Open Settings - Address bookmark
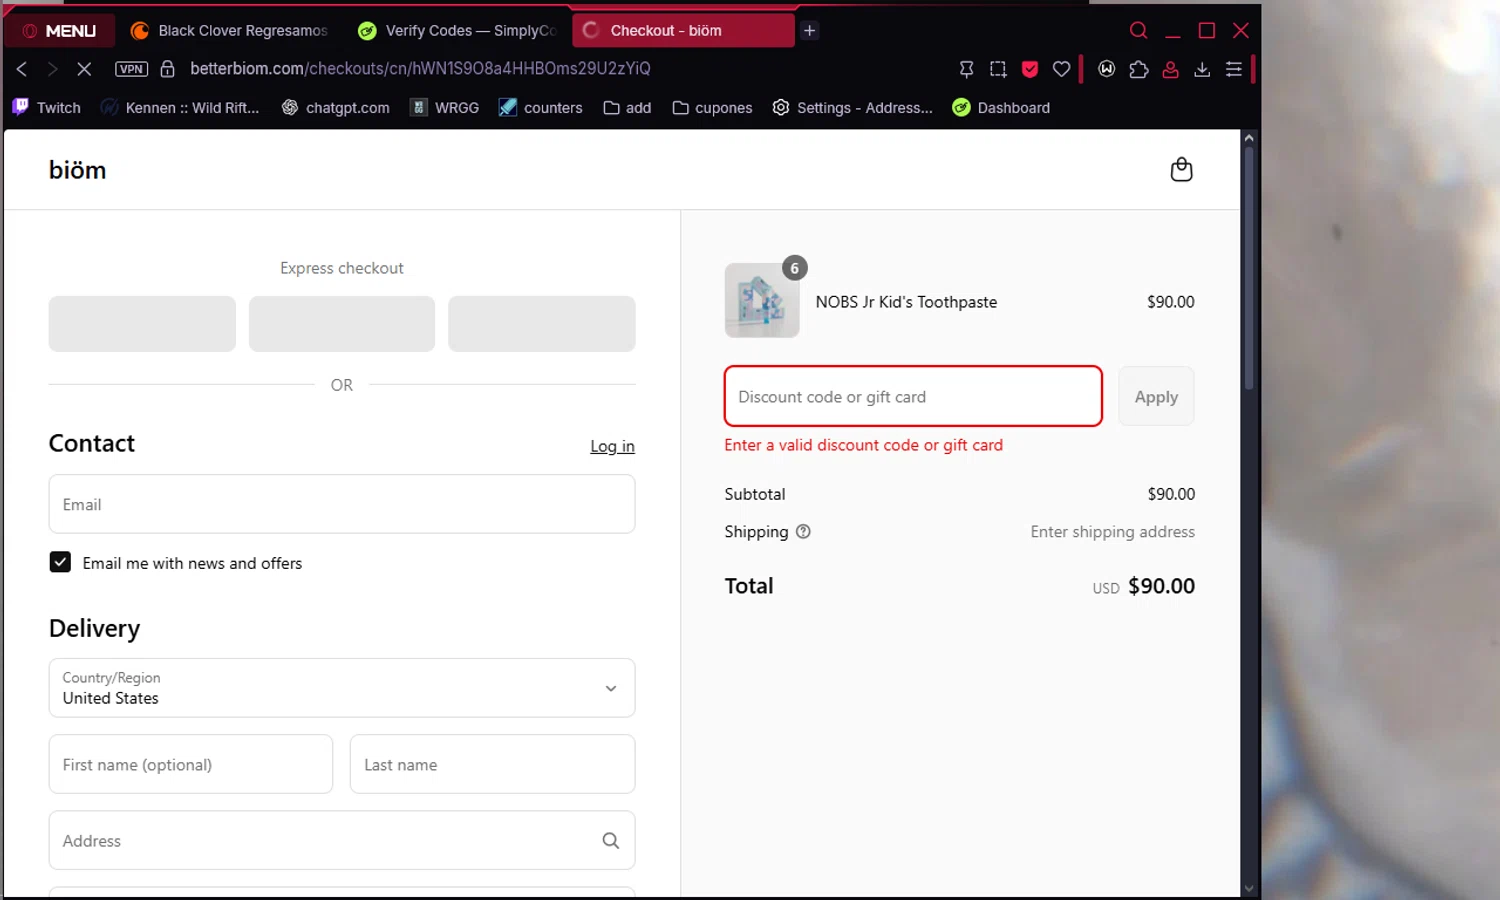 (853, 108)
